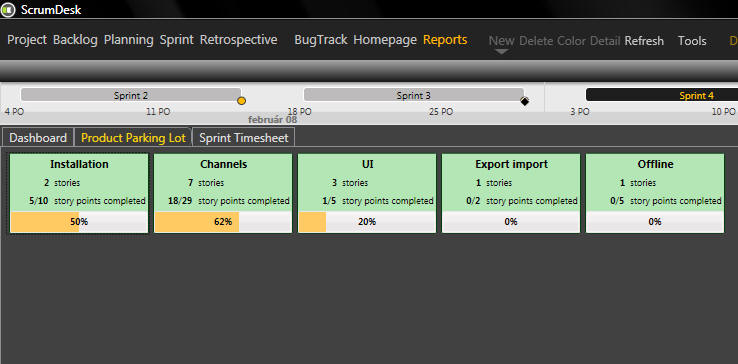This screenshot has width=738, height=364.
Task: Select the Product Parking Lot tab
Action: 133,138
